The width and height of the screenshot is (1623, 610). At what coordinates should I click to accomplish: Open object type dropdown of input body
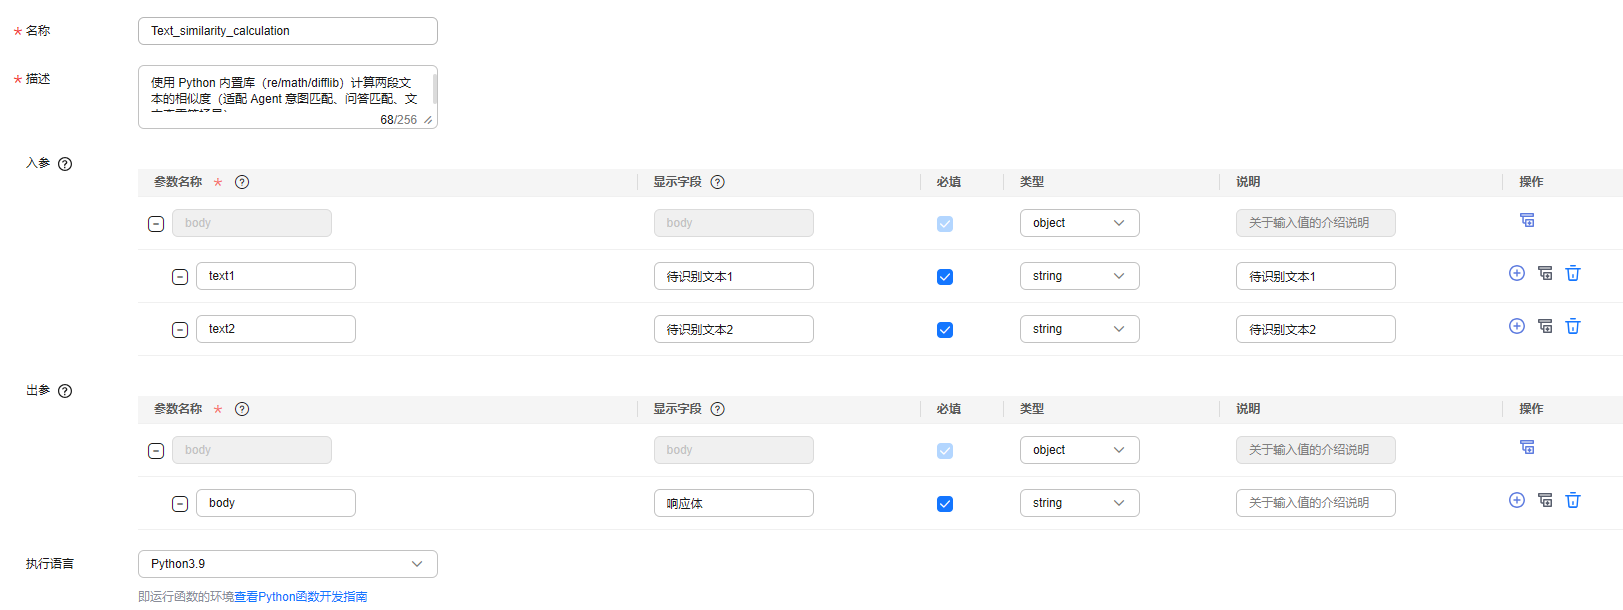click(1079, 223)
